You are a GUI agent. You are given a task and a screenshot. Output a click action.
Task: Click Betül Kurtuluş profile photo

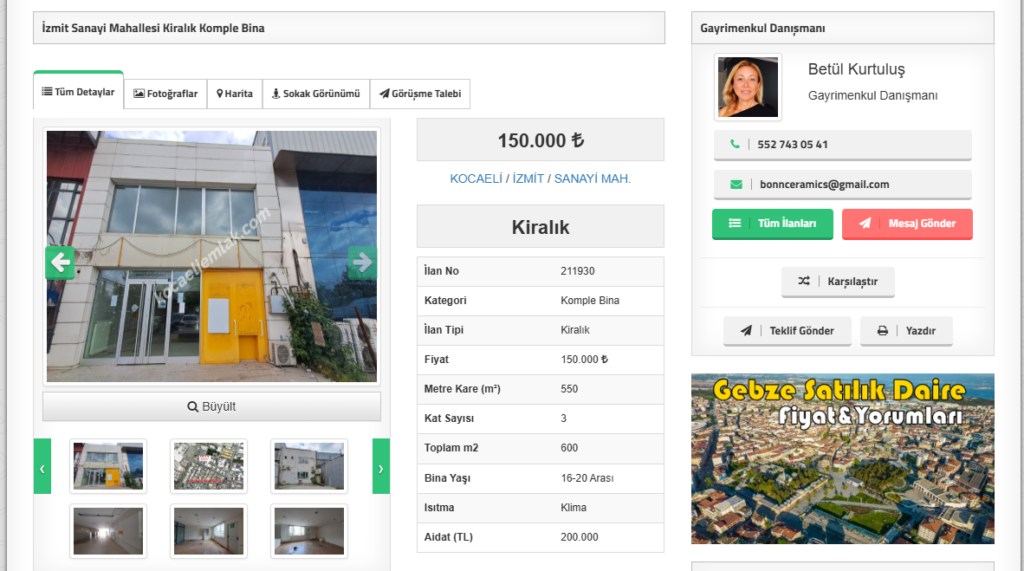747,87
